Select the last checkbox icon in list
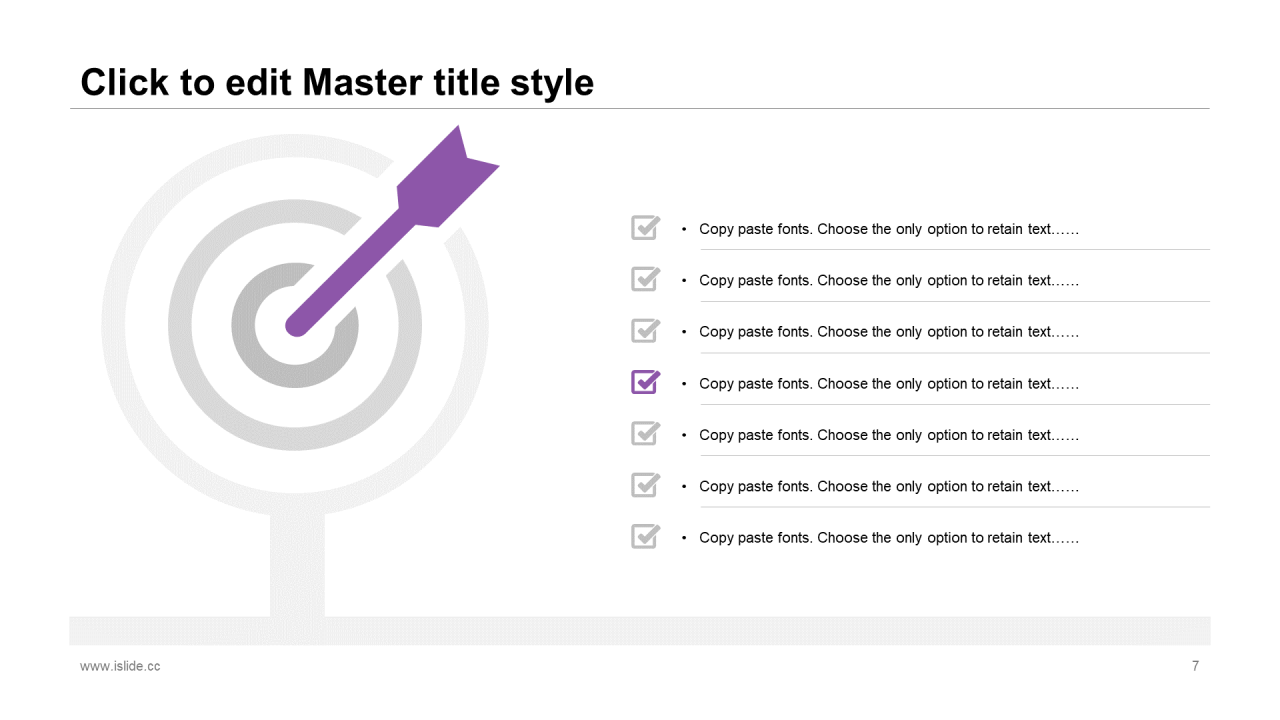This screenshot has width=1280, height=720. point(646,536)
